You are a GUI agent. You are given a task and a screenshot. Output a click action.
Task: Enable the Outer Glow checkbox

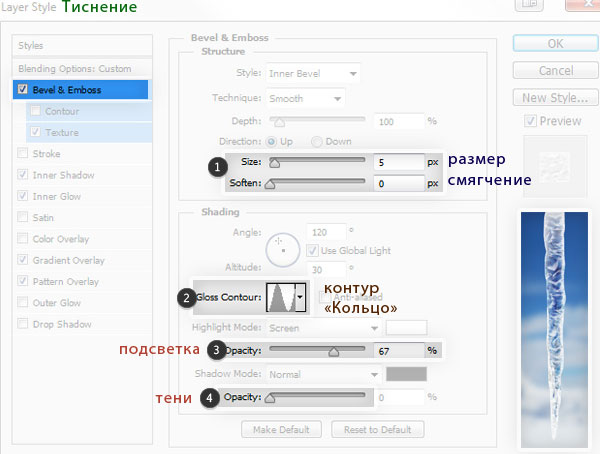click(23, 302)
